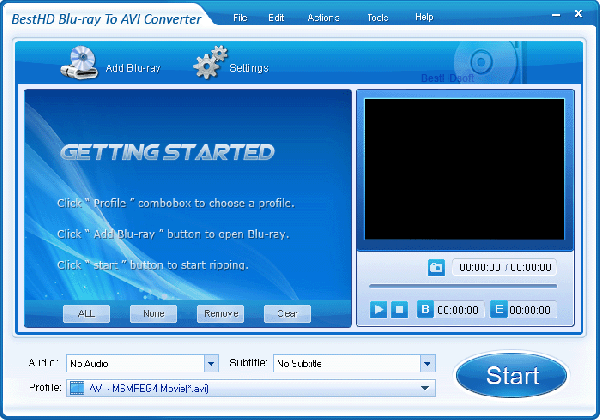The height and width of the screenshot is (420, 600).
Task: Open the Tools menu
Action: [x=378, y=18]
